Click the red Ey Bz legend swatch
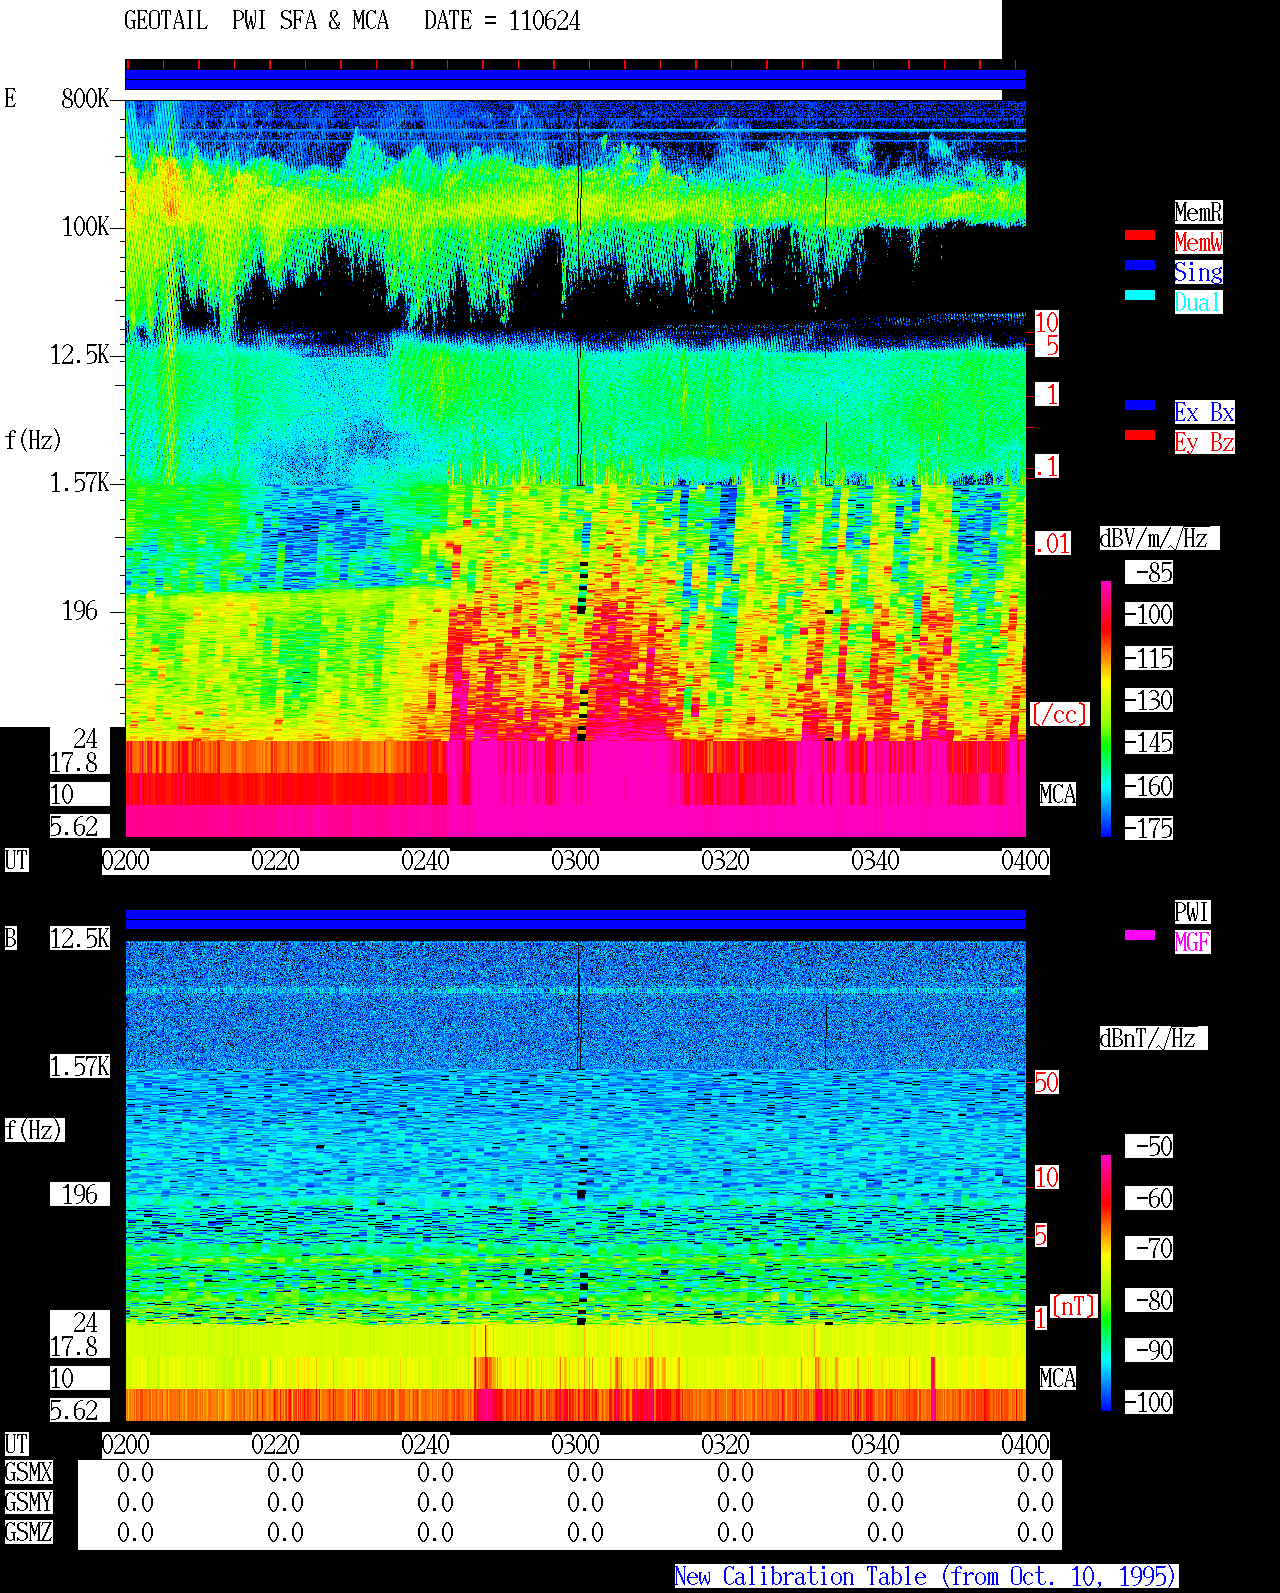This screenshot has width=1280, height=1593. 1140,435
